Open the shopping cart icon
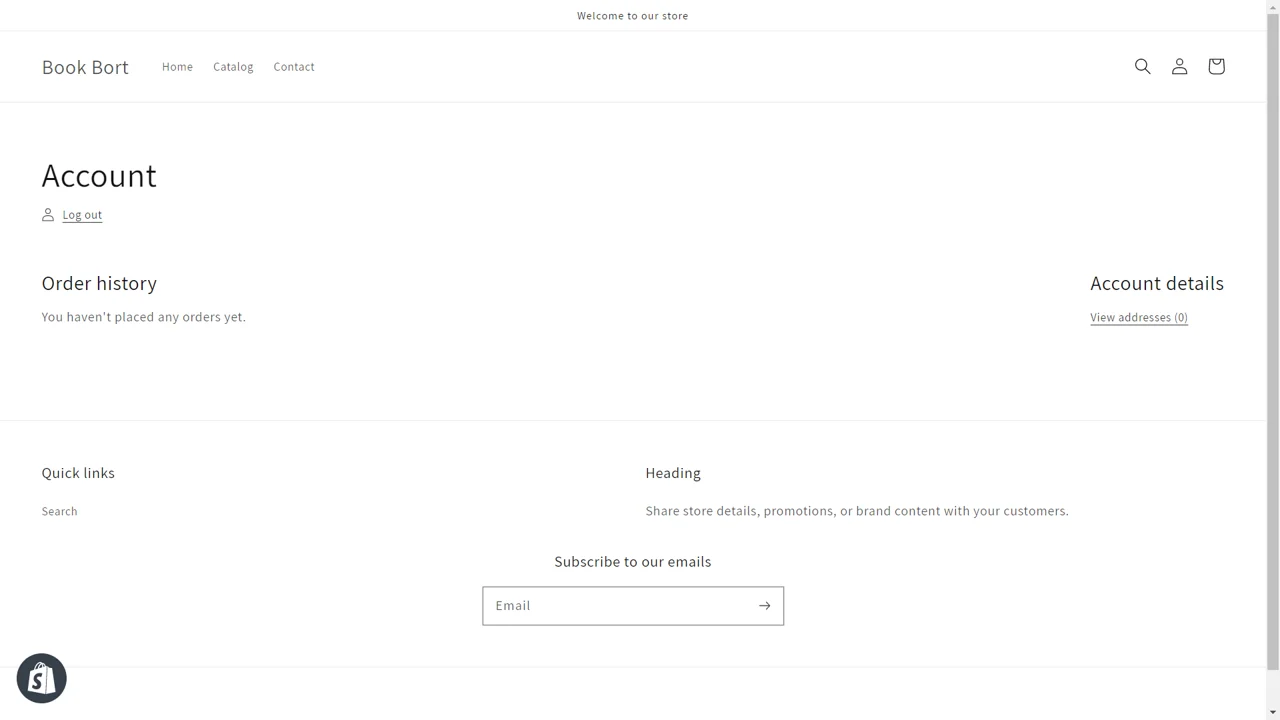This screenshot has width=1280, height=720. tap(1216, 66)
